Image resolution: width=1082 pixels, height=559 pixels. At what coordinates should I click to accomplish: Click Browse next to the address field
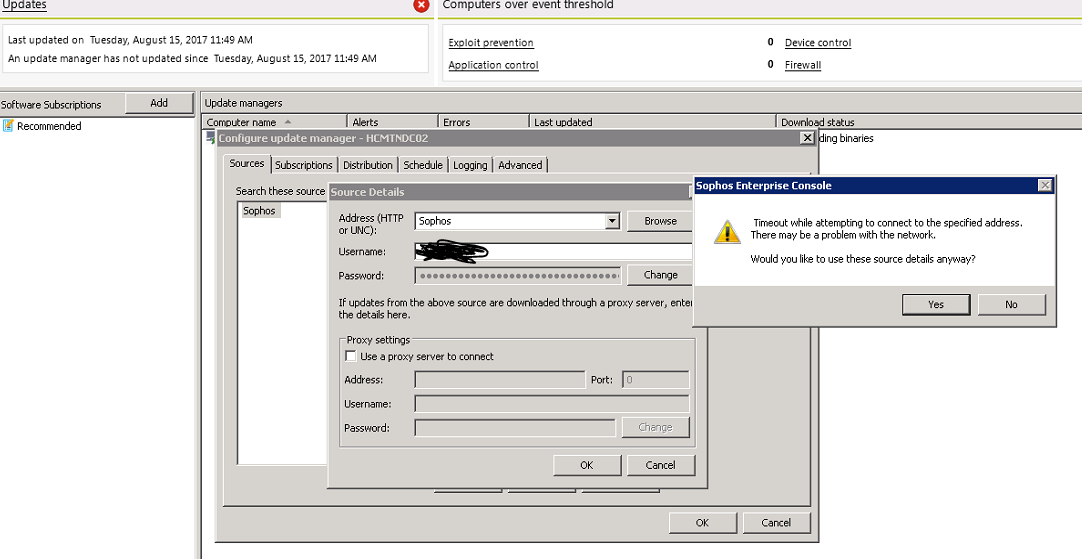tap(660, 221)
